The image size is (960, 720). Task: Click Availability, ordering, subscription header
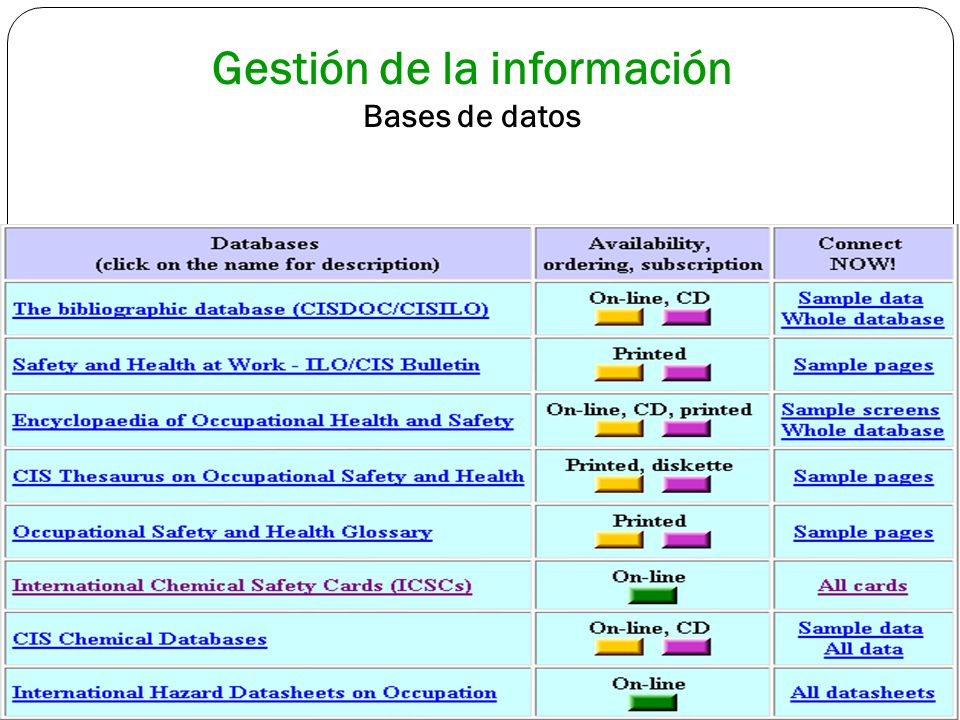[653, 254]
